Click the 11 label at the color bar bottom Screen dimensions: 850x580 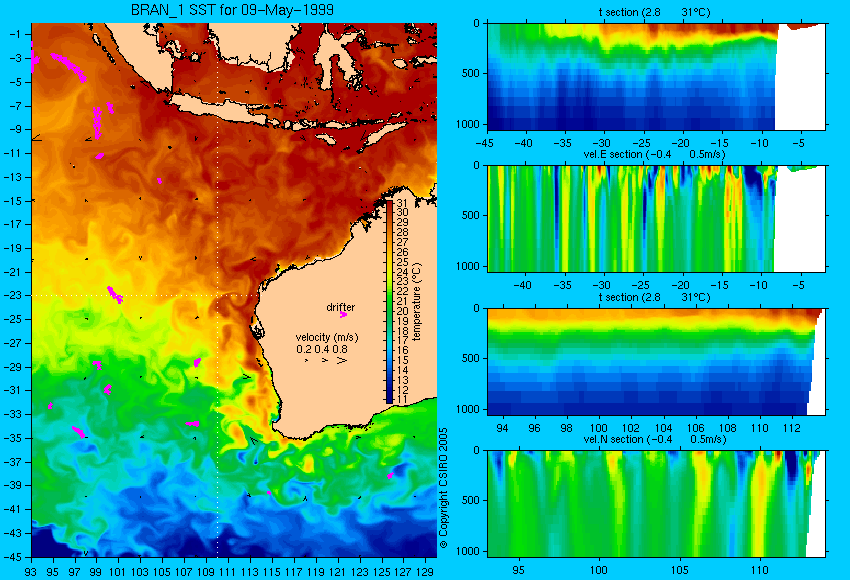[x=402, y=399]
